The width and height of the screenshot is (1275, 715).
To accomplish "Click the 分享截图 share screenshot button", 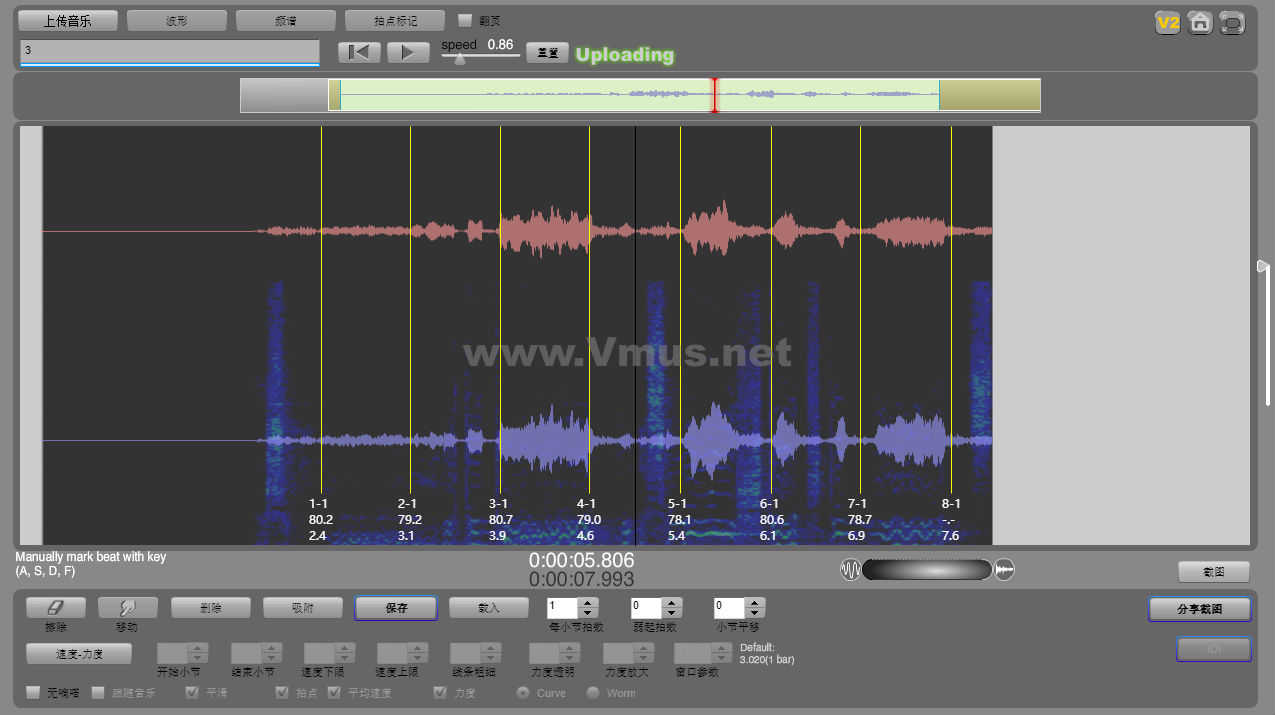I will pos(1200,608).
